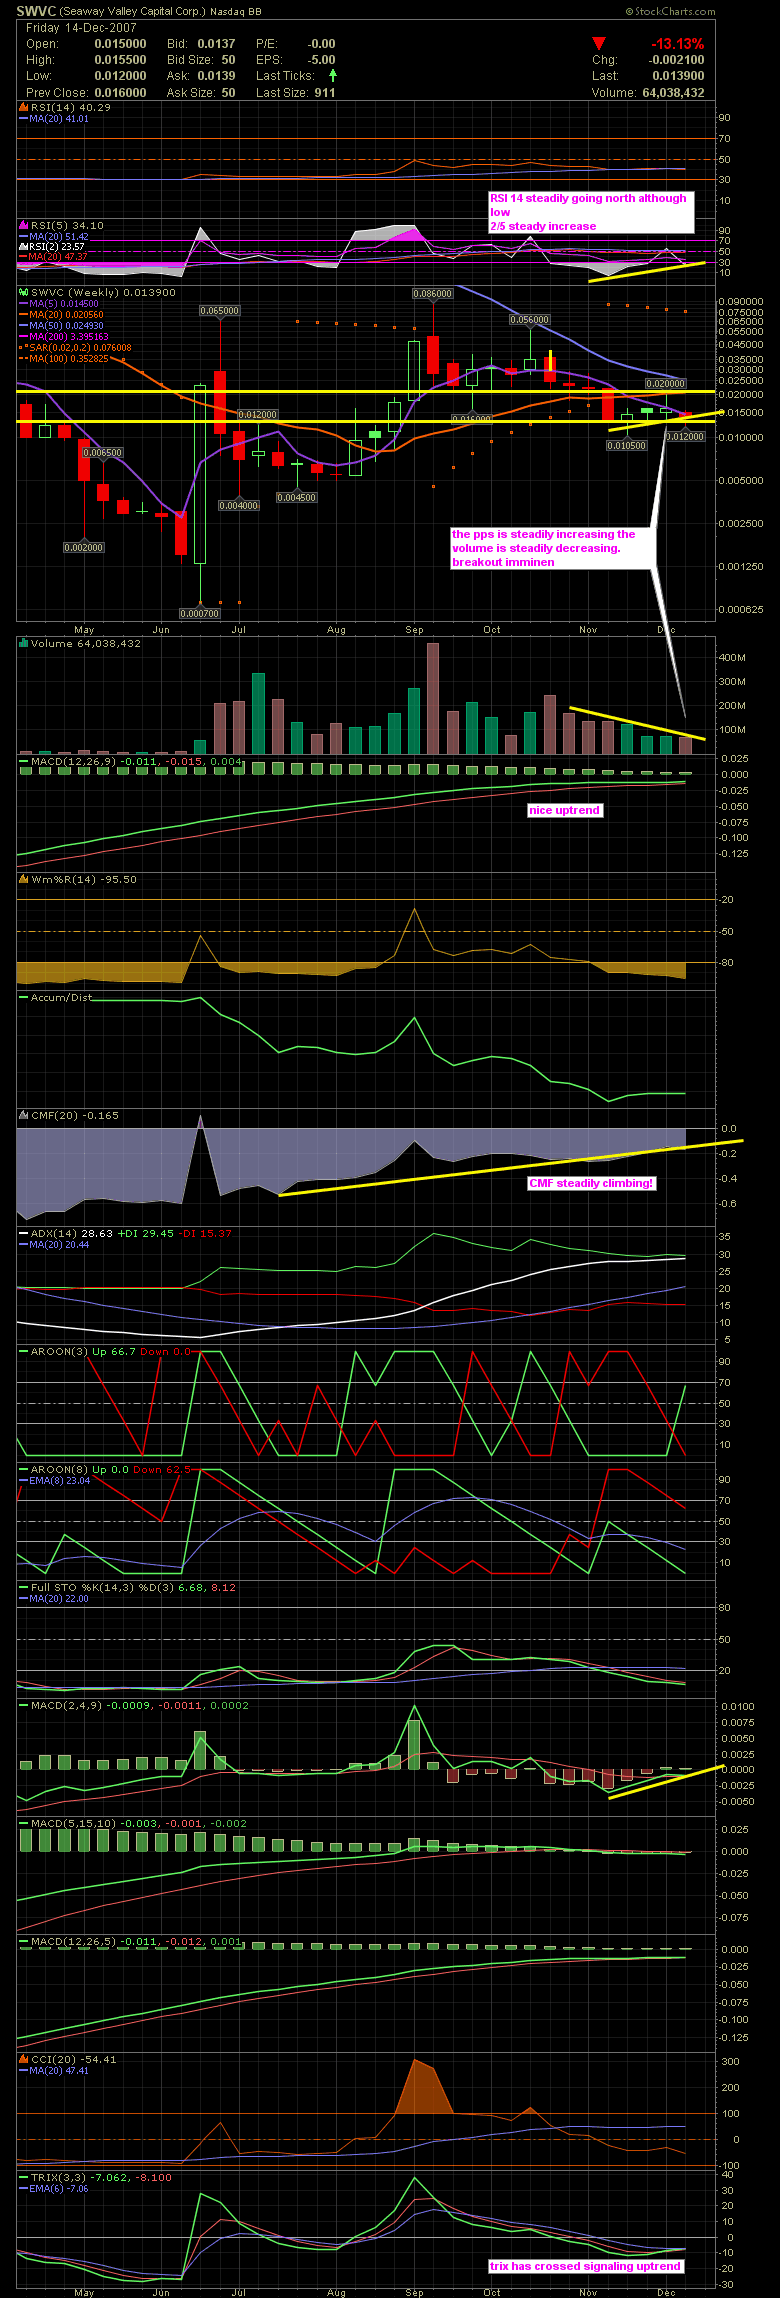The height and width of the screenshot is (2298, 780).
Task: Click the Full STO legend icon
Action: coord(24,1587)
